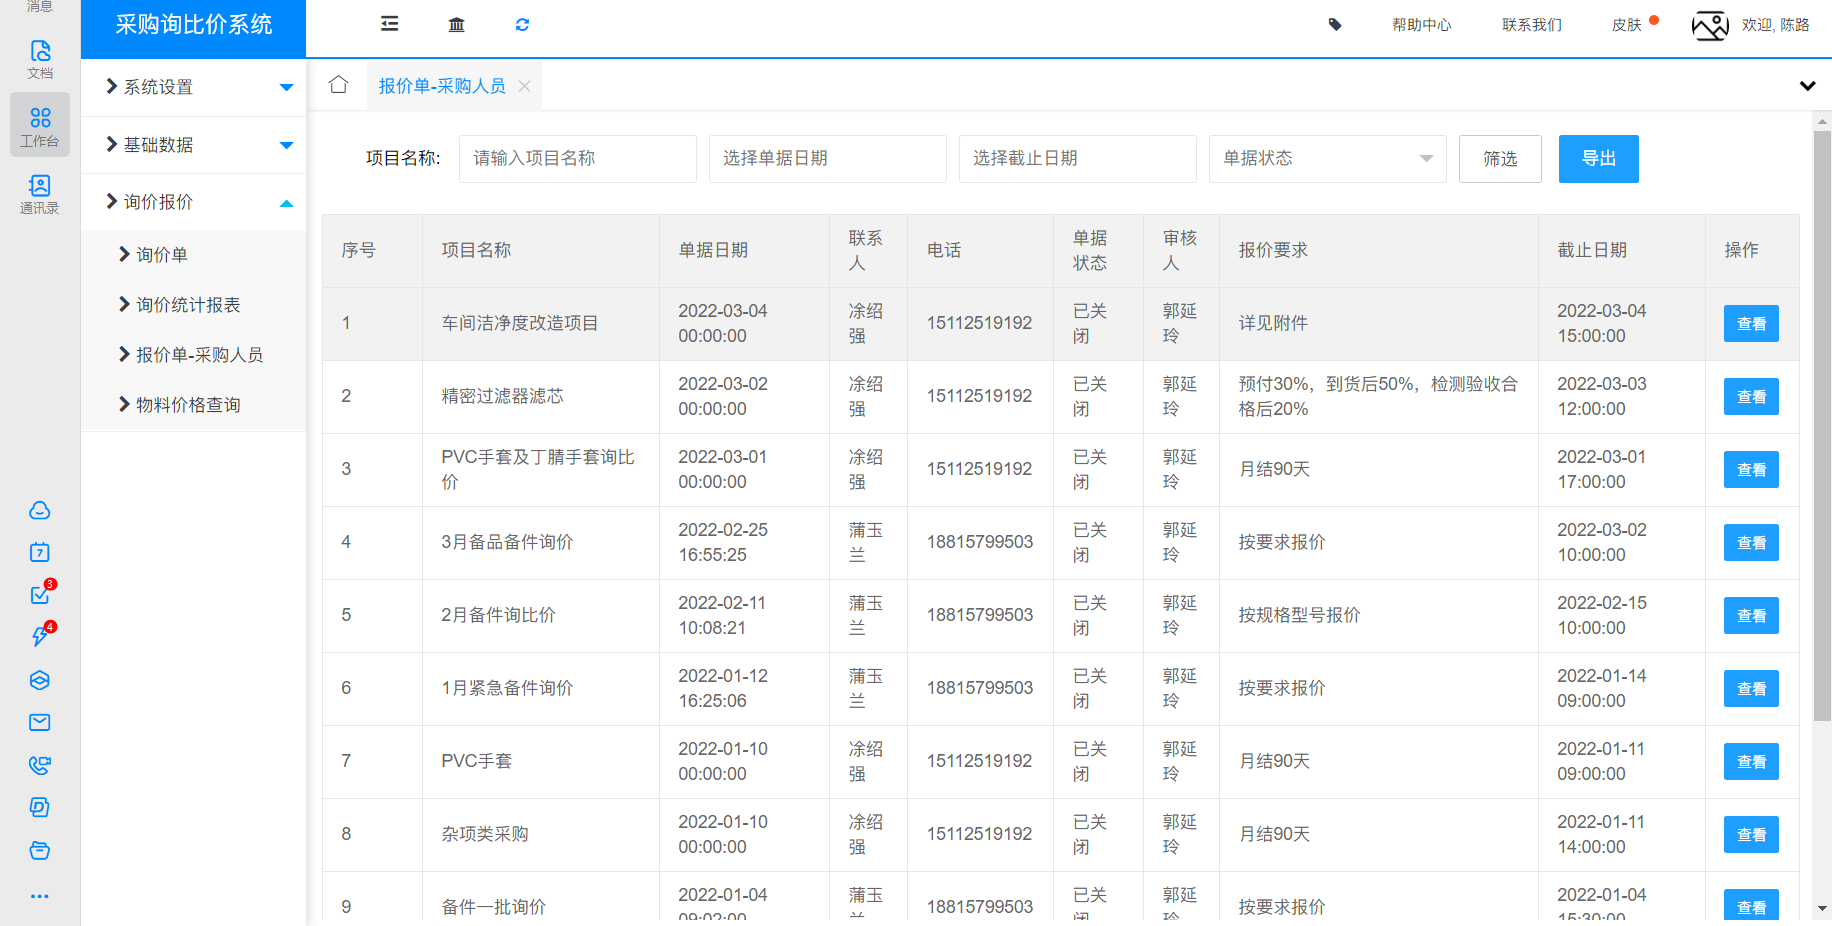
Task: Open the tasks icon showing badge 3
Action: click(x=39, y=594)
